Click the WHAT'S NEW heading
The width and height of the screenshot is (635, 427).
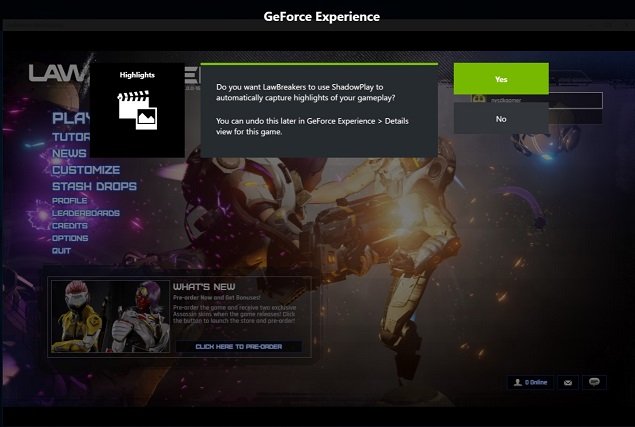[x=204, y=287]
